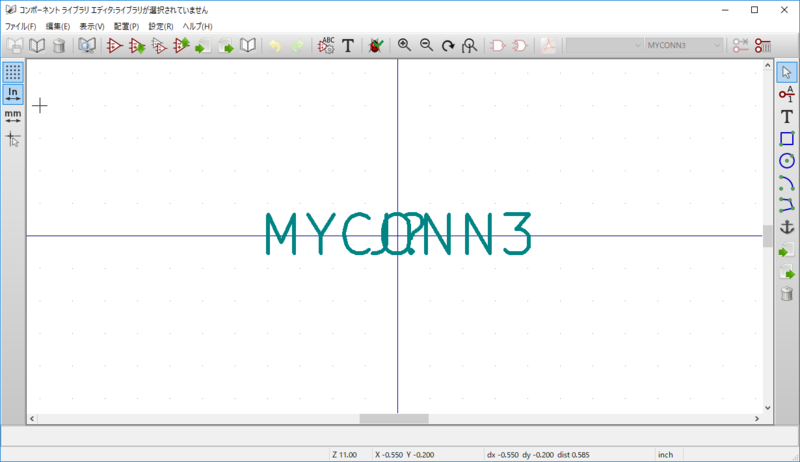Image resolution: width=800 pixels, height=462 pixels.
Task: Select the arrow pointer tool
Action: (x=787, y=72)
